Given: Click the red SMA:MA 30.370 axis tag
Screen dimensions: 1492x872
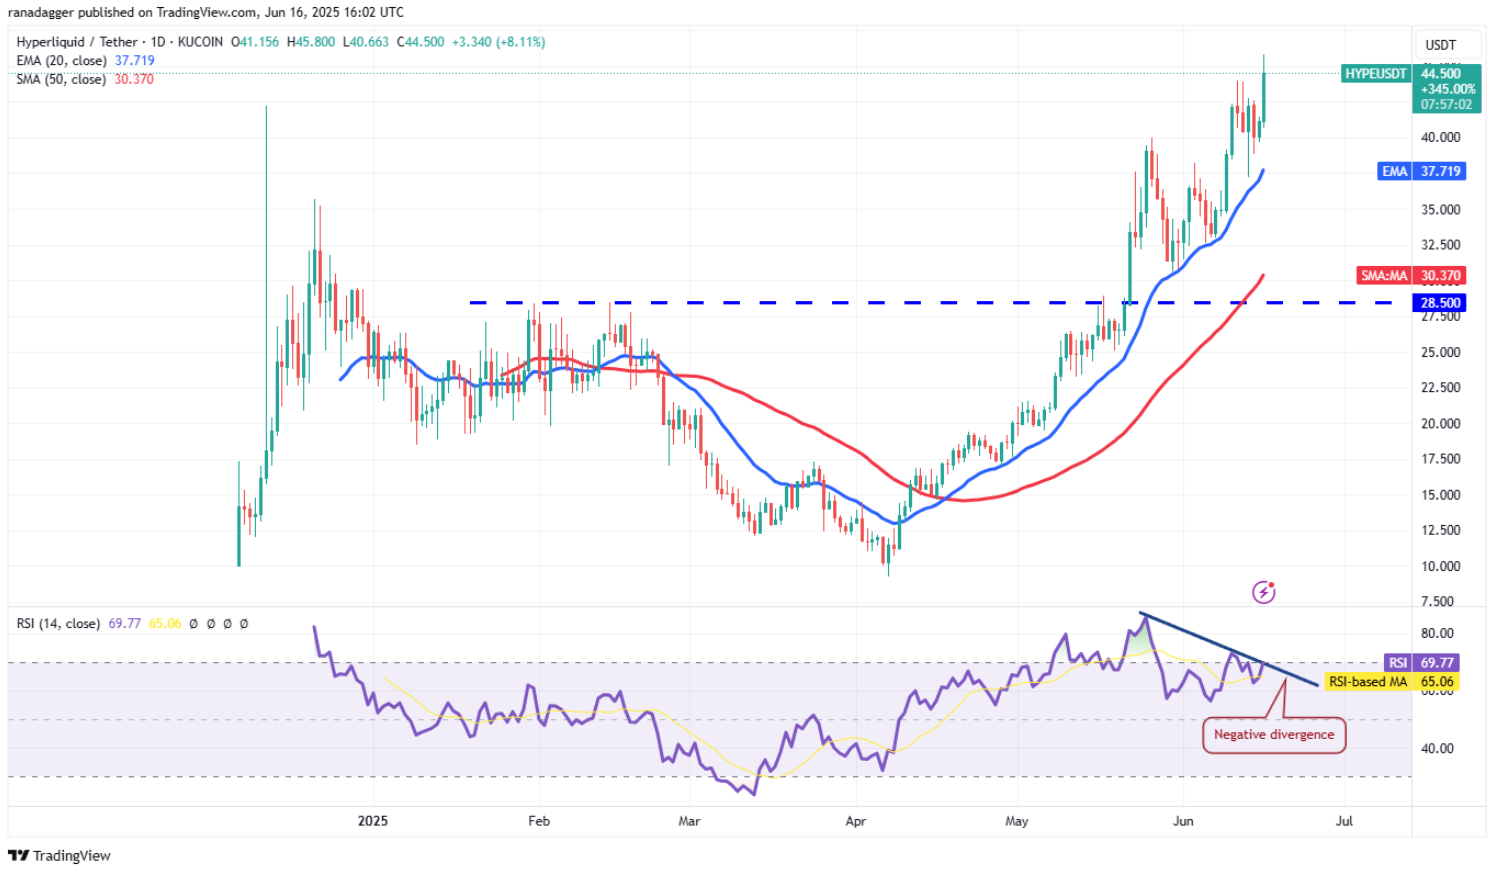Looking at the screenshot, I should tap(1411, 276).
